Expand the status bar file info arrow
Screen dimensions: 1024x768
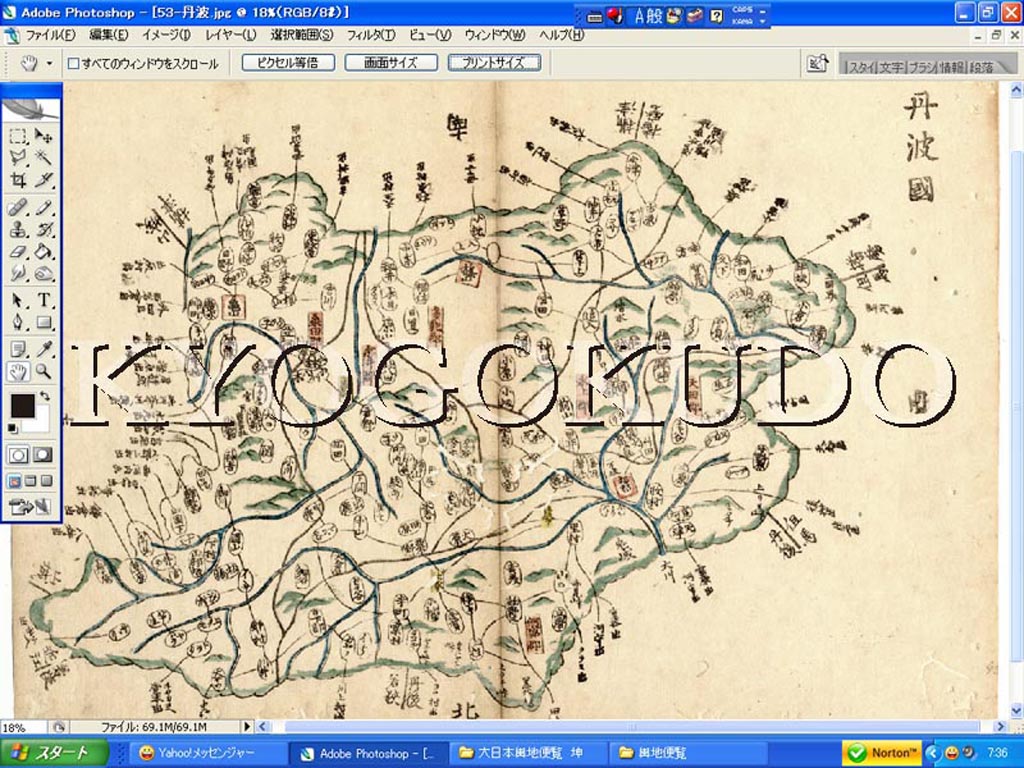click(248, 727)
